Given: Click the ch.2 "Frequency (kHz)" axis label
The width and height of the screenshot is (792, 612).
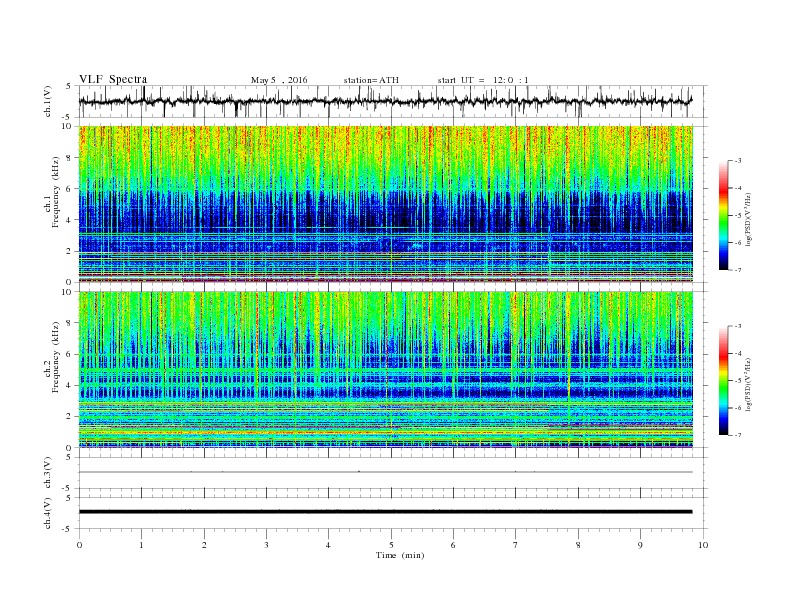Looking at the screenshot, I should coord(56,356).
